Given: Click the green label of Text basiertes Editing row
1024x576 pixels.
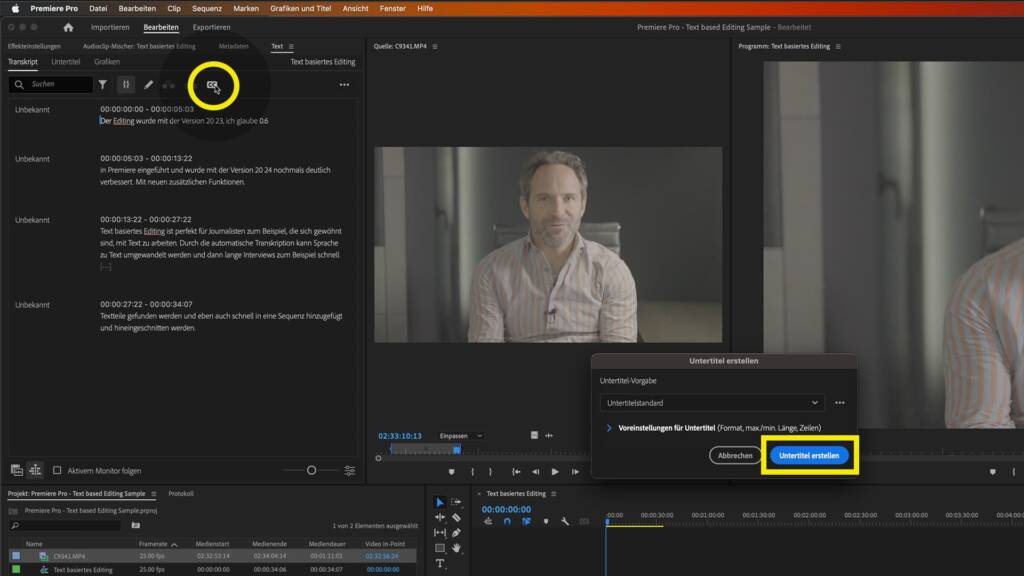Looking at the screenshot, I should pos(16,569).
